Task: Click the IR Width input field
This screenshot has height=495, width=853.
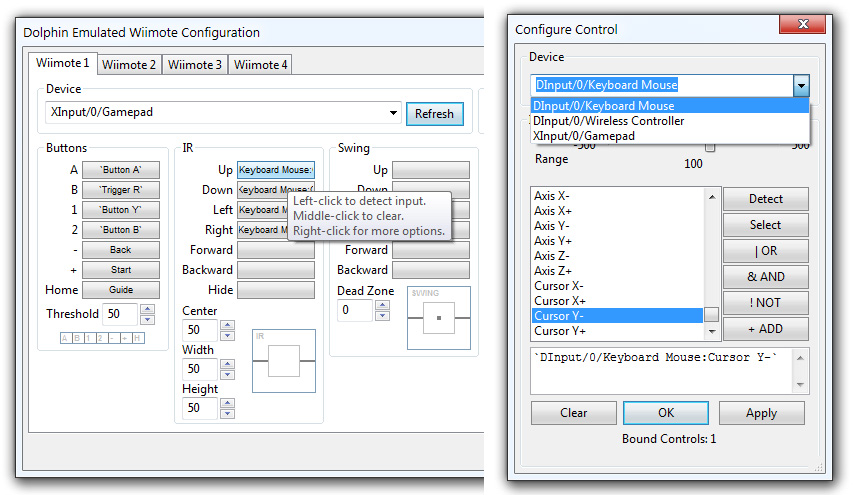Action: (x=198, y=370)
